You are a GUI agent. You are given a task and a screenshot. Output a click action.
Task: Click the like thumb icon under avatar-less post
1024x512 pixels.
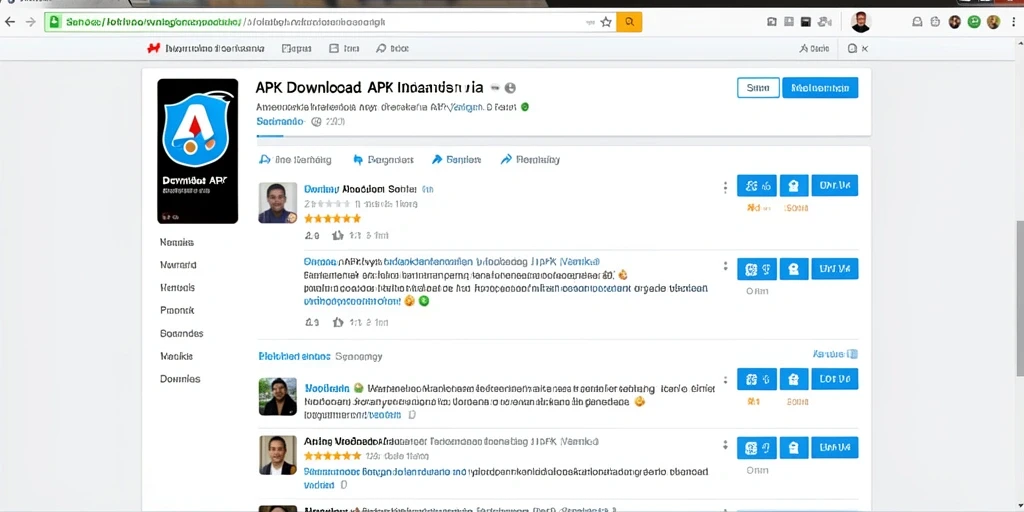(x=338, y=322)
